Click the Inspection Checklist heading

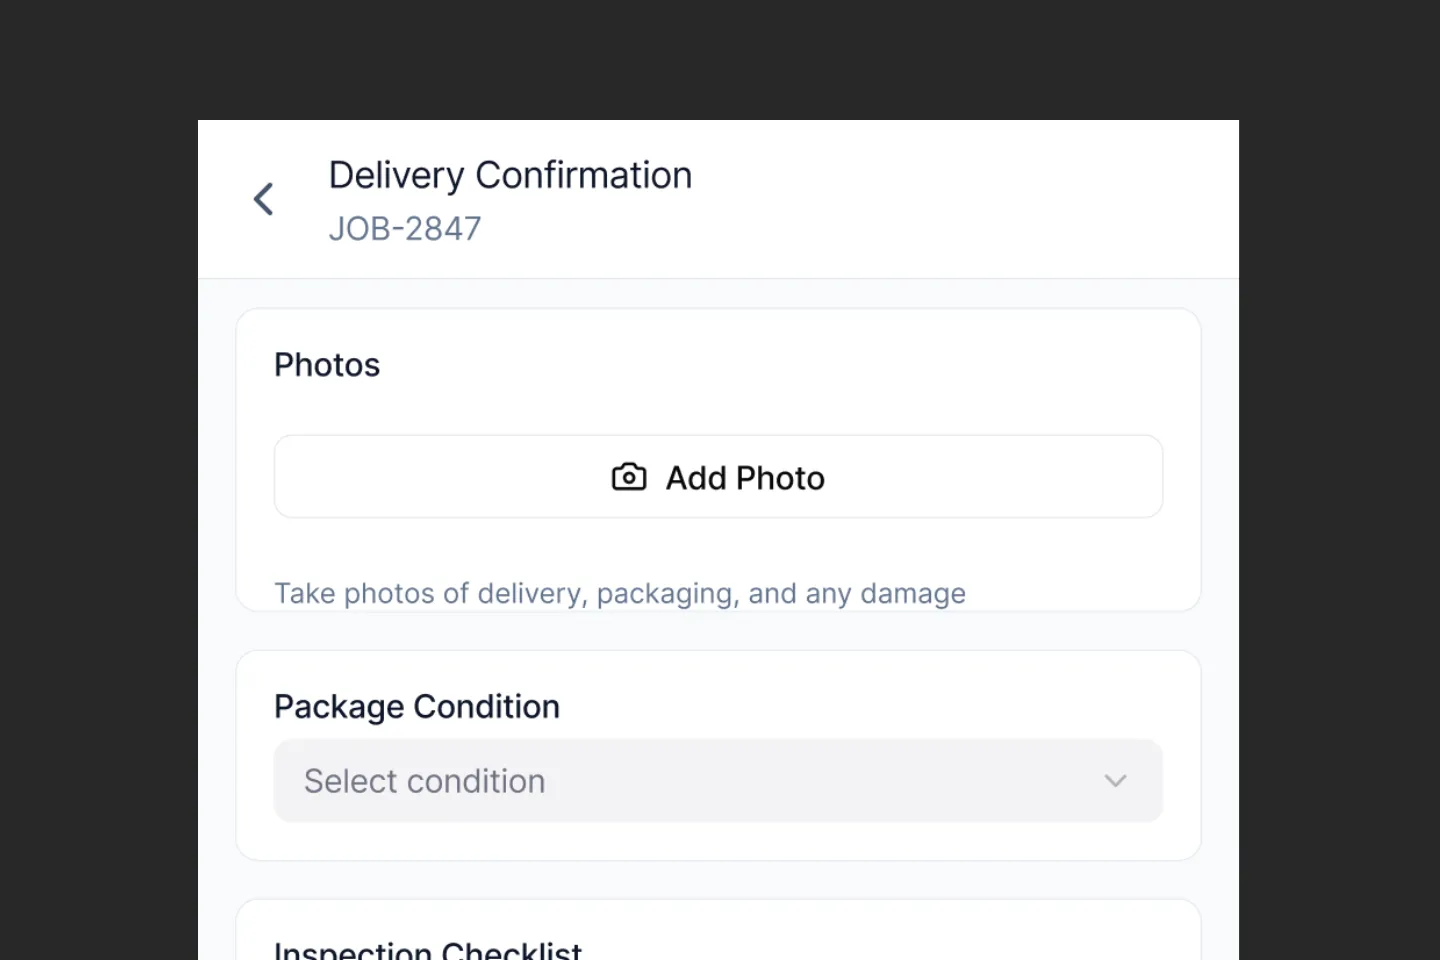(x=428, y=948)
